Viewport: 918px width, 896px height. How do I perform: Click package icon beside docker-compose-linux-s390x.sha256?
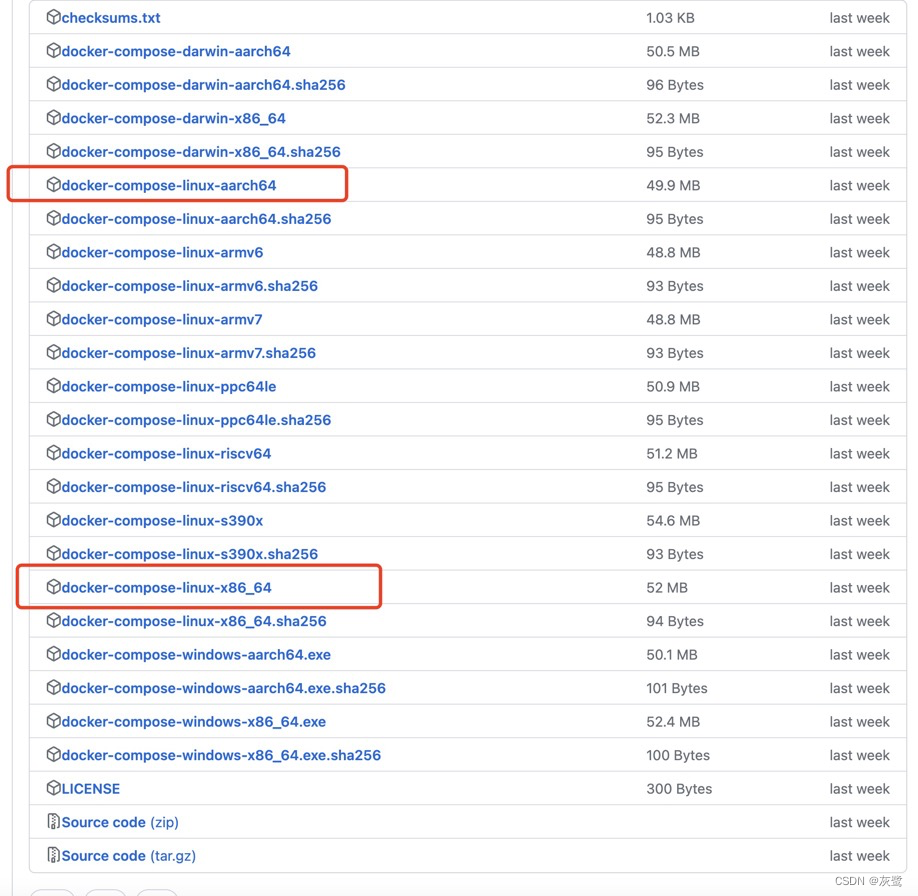pos(53,553)
